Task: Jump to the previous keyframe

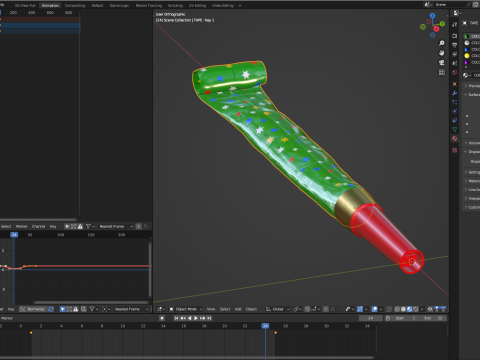Action: (x=183, y=318)
